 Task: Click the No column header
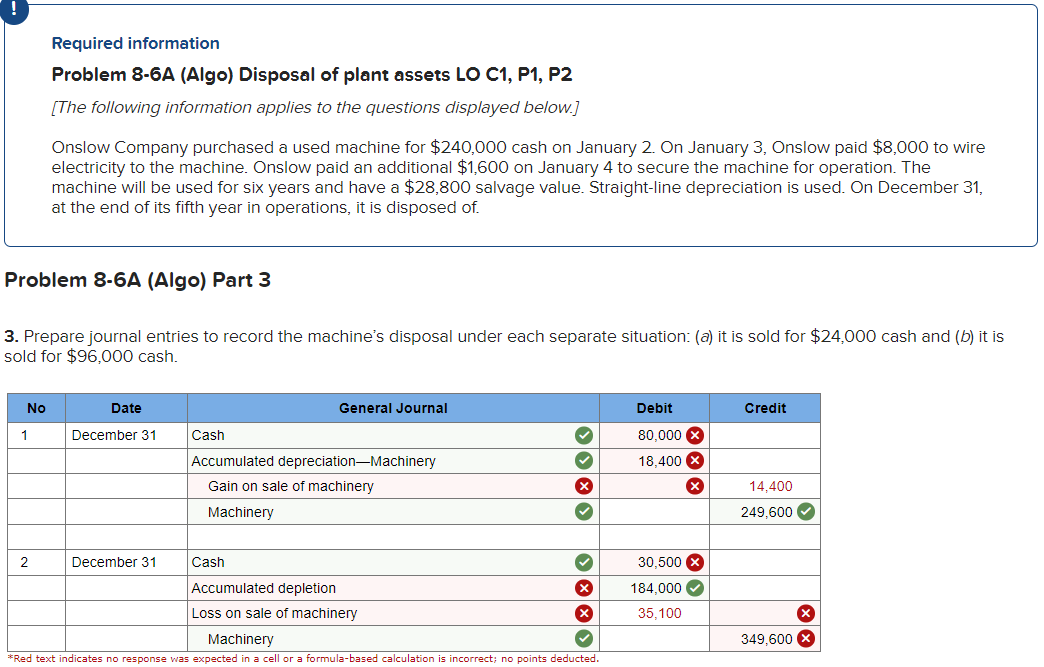coord(37,408)
